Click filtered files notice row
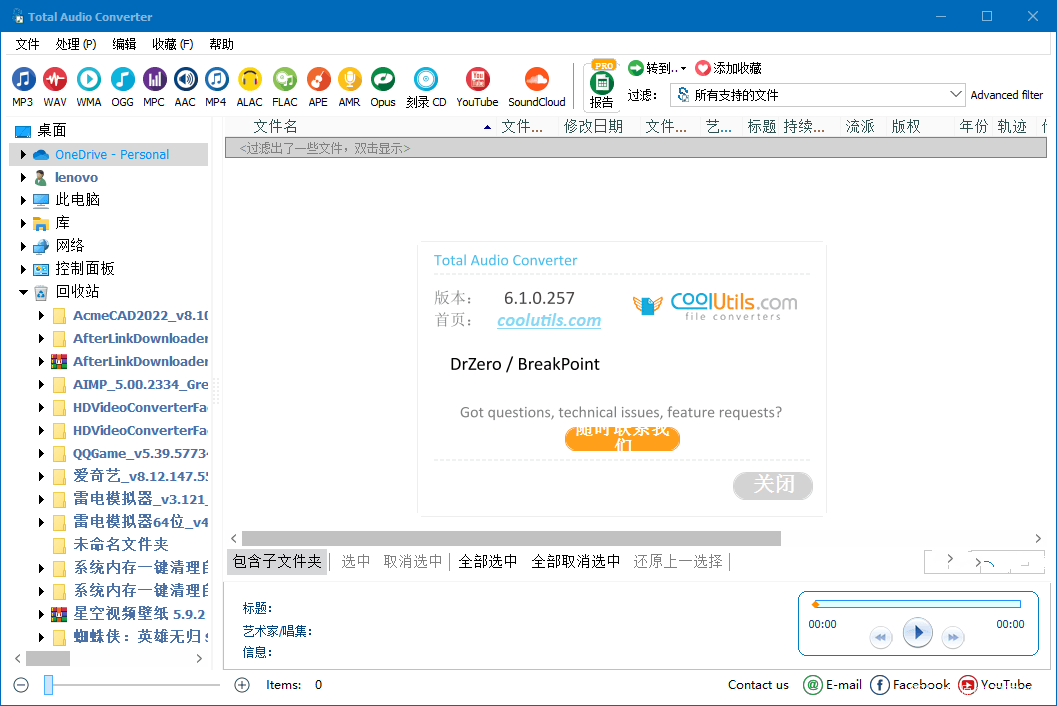Viewport: 1057px width, 706px height. (x=636, y=148)
